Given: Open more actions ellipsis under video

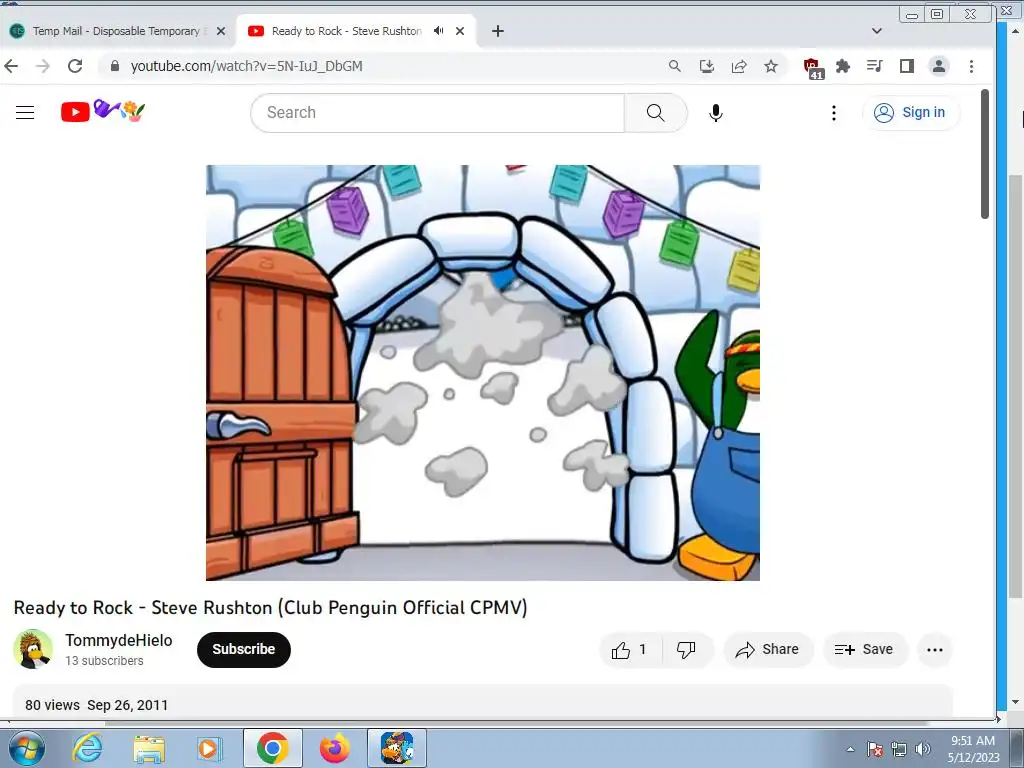Looking at the screenshot, I should [x=935, y=650].
